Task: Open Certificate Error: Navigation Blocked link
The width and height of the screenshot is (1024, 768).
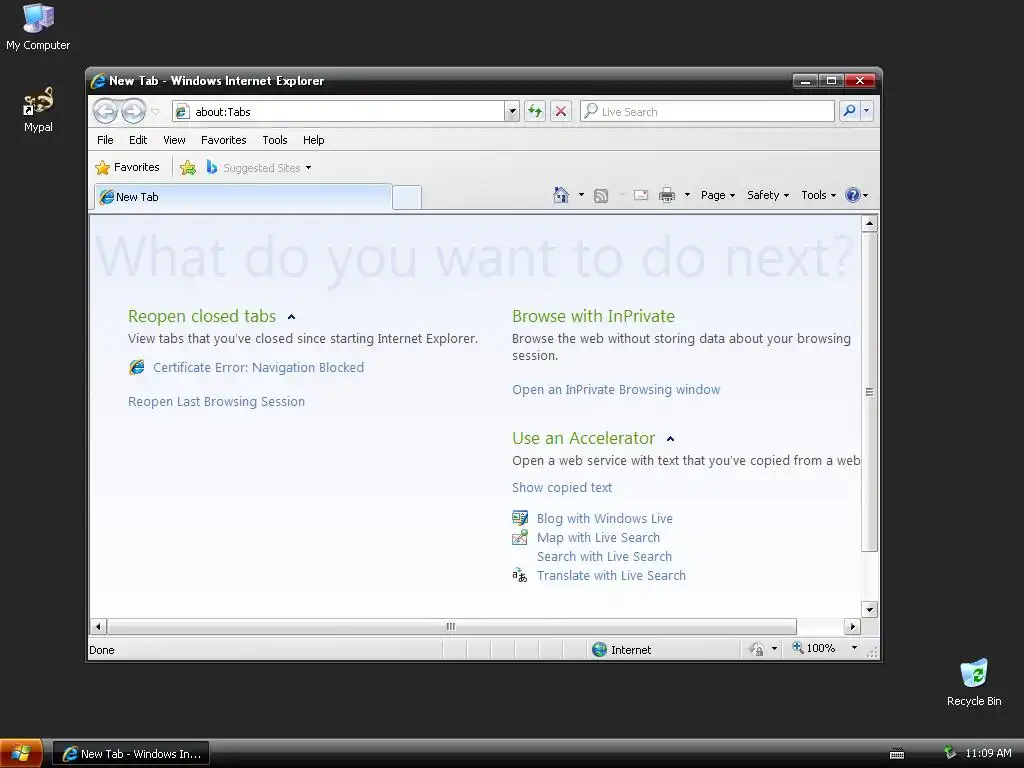Action: tap(258, 367)
